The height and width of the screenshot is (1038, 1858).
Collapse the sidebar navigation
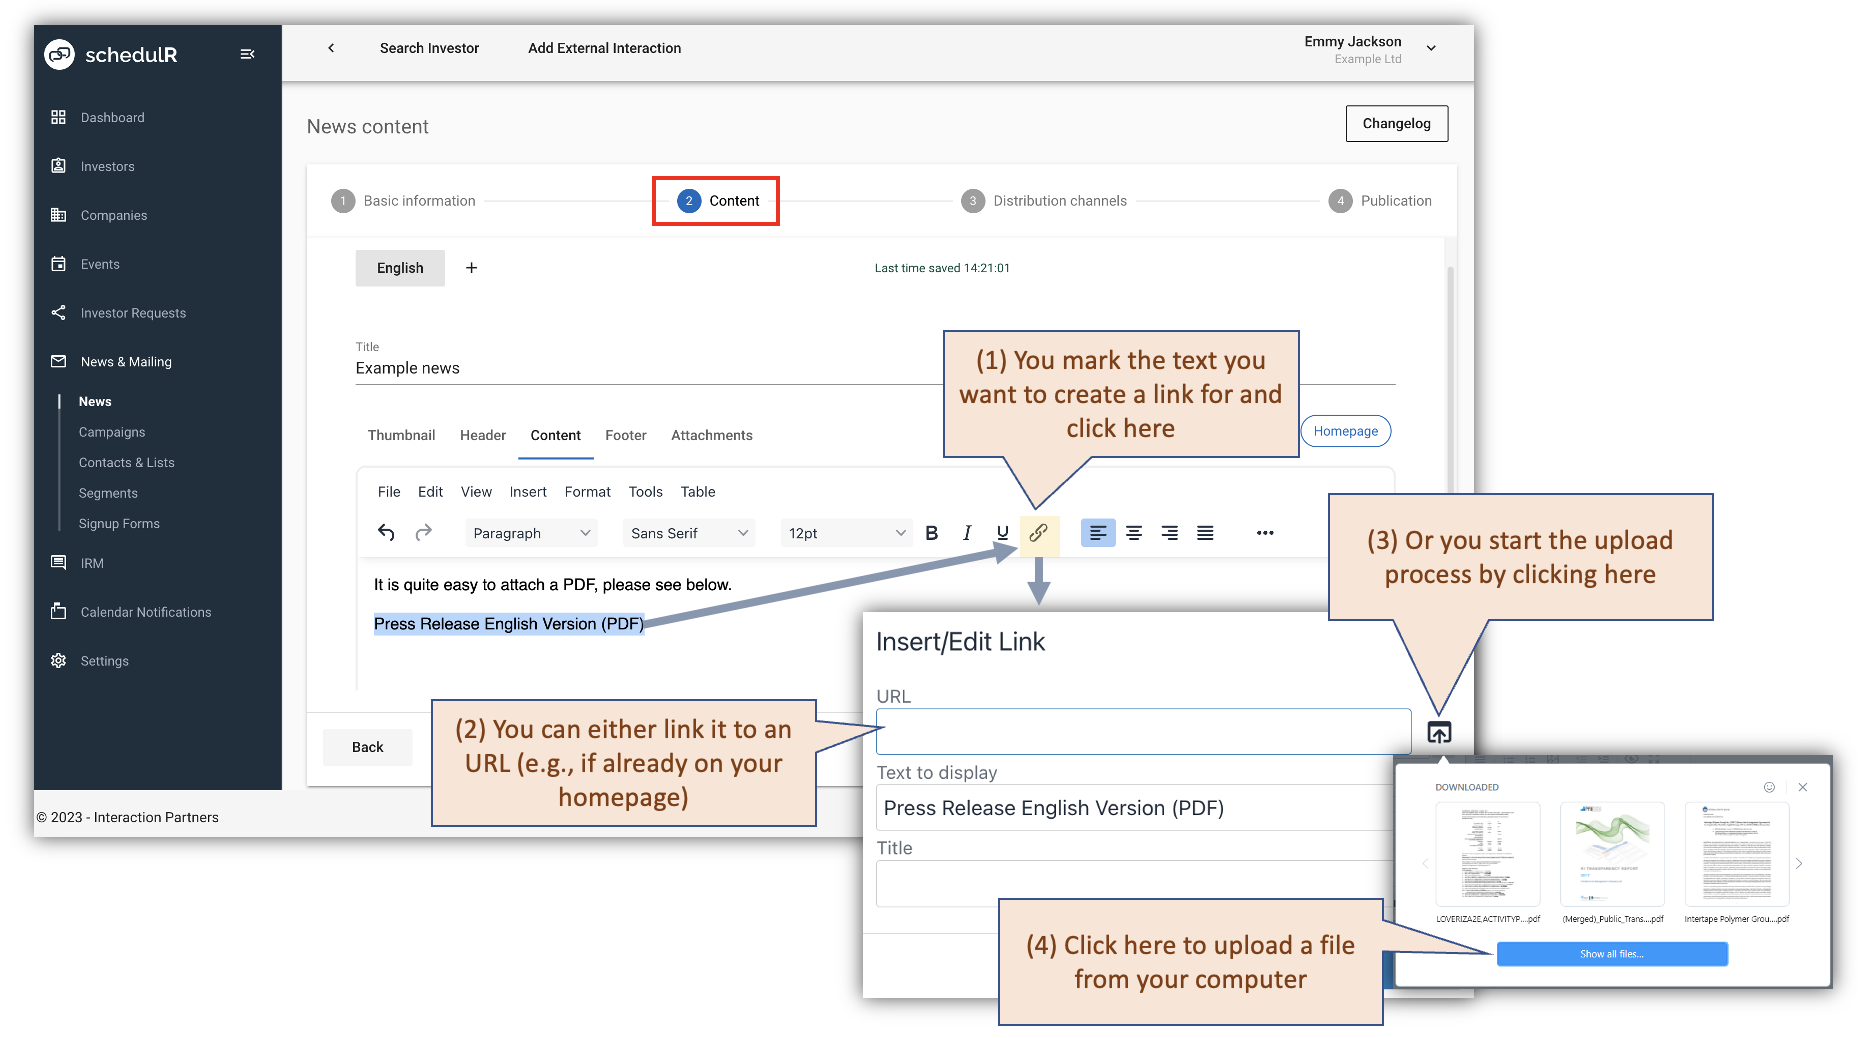247,54
